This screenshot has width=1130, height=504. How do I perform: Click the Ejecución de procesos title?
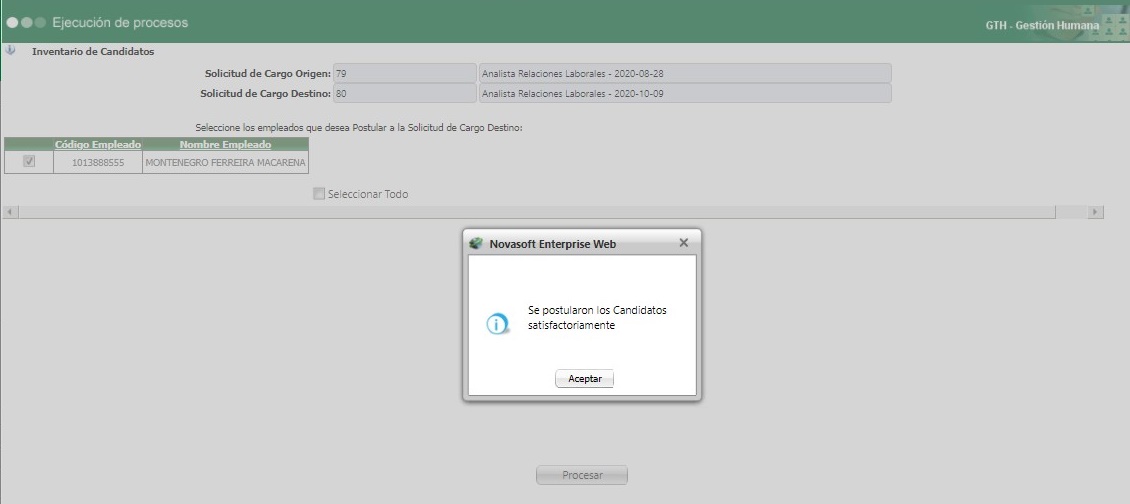click(120, 22)
